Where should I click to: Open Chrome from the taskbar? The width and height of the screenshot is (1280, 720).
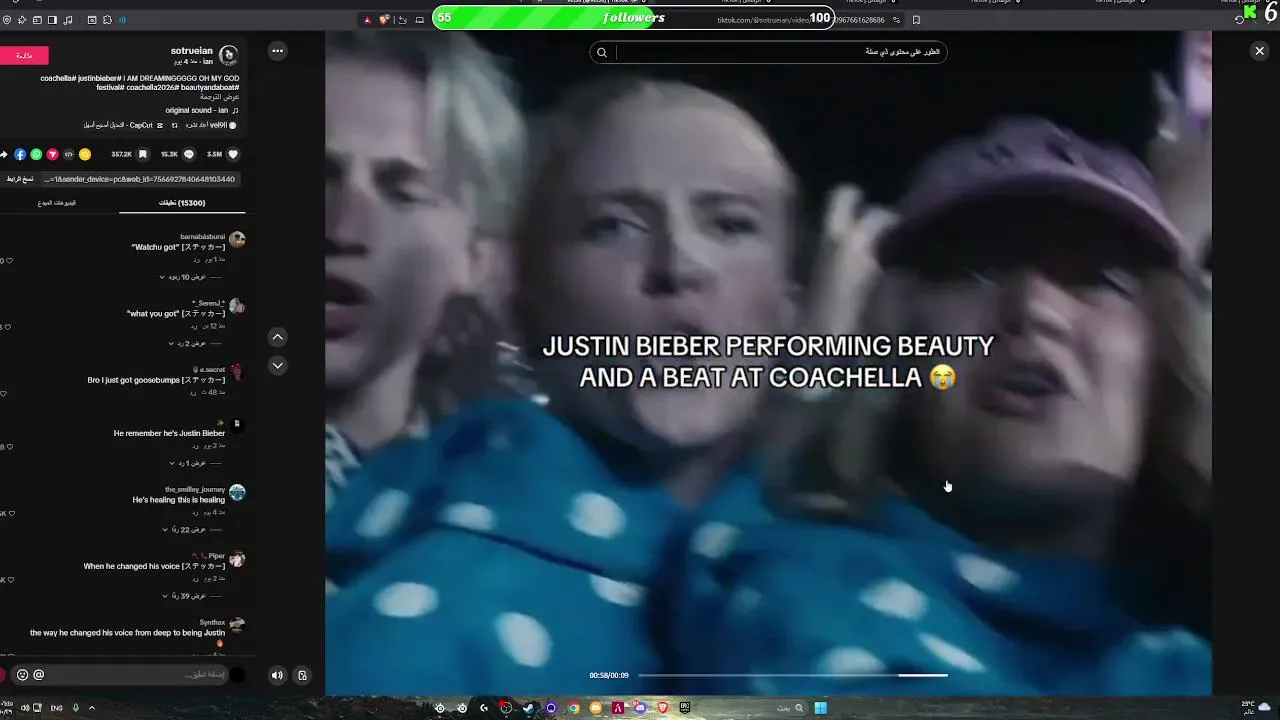pos(573,708)
